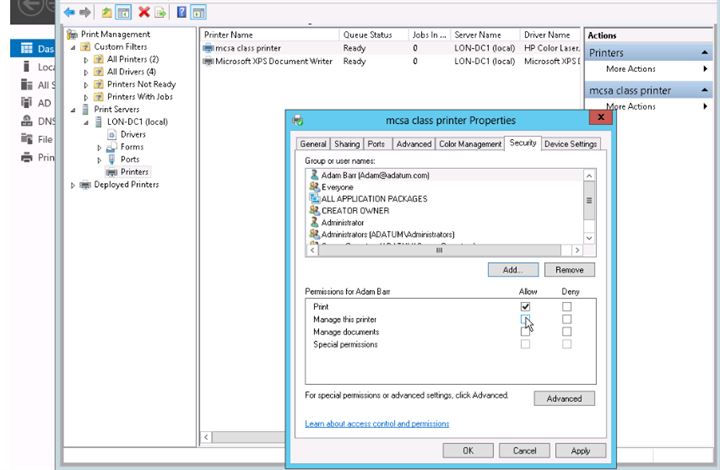Viewport: 720px width, 470px height.
Task: Select the Drivers node under LON-DC1
Action: (132, 134)
